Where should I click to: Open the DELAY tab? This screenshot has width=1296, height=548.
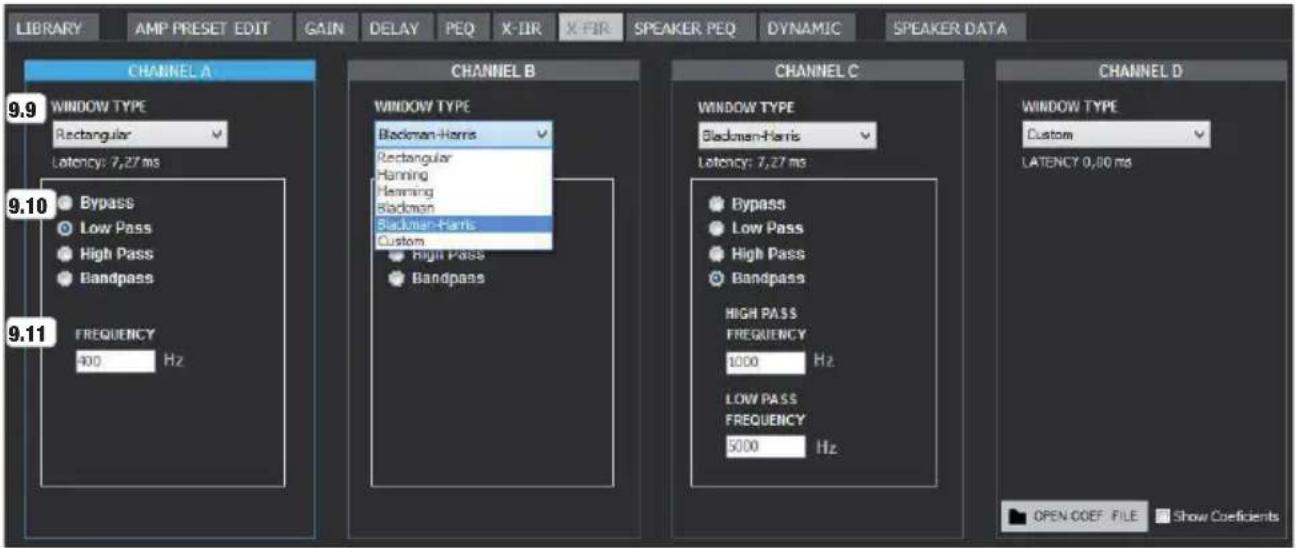tap(394, 28)
